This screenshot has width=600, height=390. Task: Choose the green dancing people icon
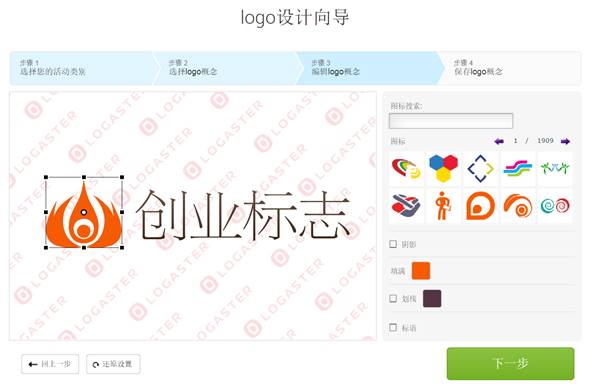click(x=555, y=169)
